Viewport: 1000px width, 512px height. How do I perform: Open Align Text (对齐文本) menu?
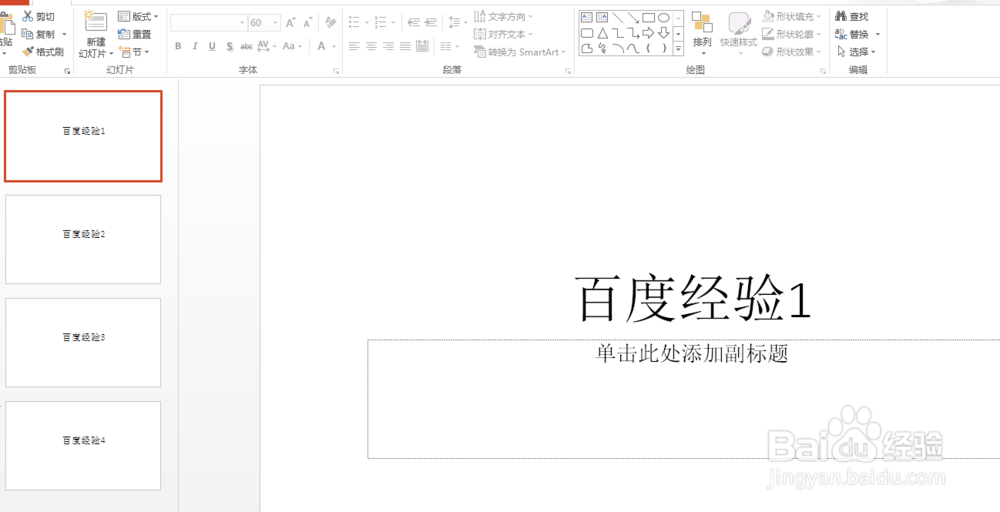[504, 34]
